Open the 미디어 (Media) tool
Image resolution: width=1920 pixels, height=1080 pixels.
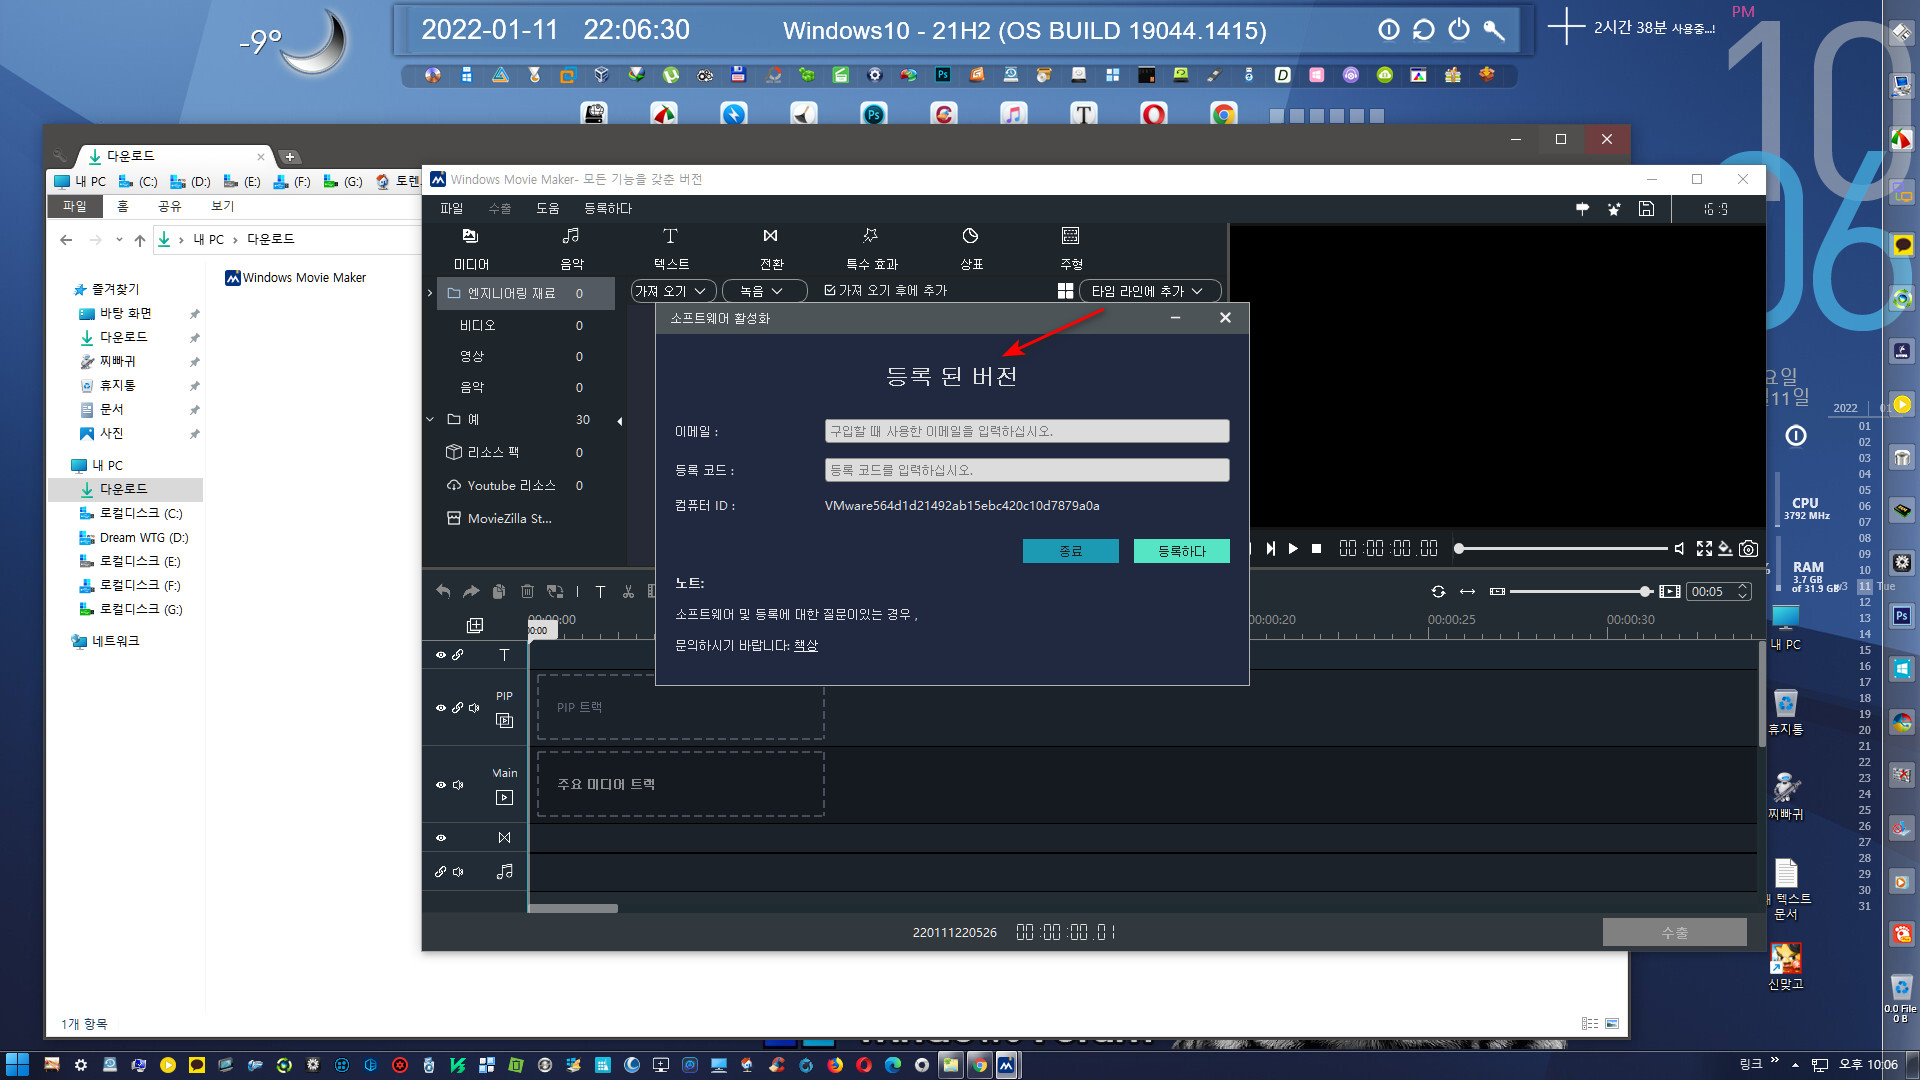471,248
